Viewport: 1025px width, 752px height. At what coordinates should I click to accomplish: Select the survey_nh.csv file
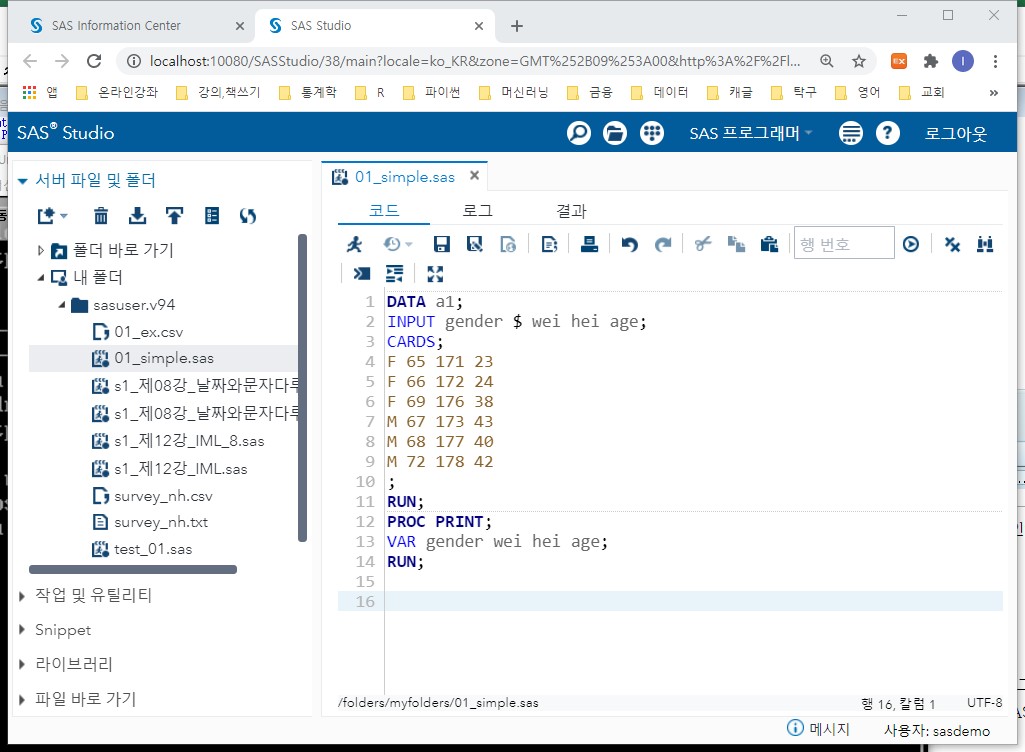[x=163, y=496]
